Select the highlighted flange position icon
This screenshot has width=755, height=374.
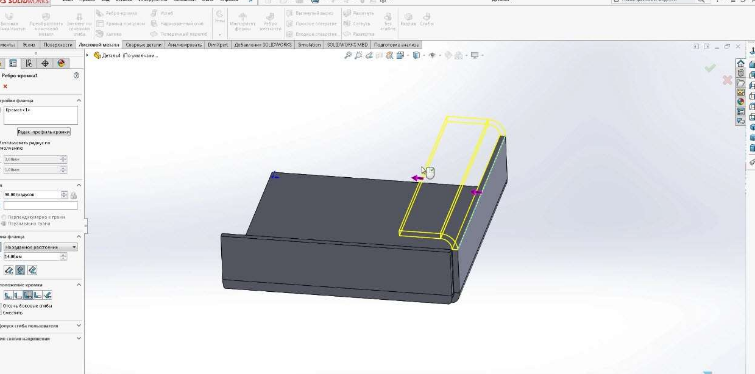pos(28,295)
